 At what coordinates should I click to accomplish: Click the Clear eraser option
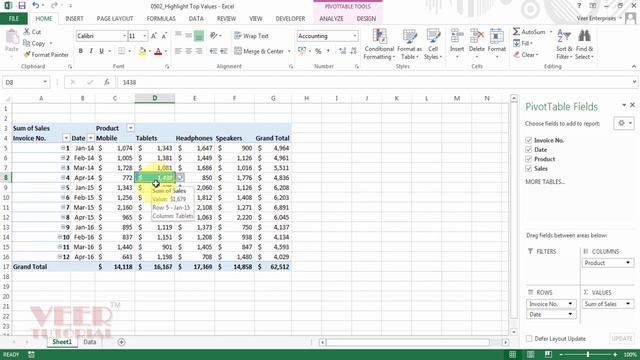[x=526, y=54]
